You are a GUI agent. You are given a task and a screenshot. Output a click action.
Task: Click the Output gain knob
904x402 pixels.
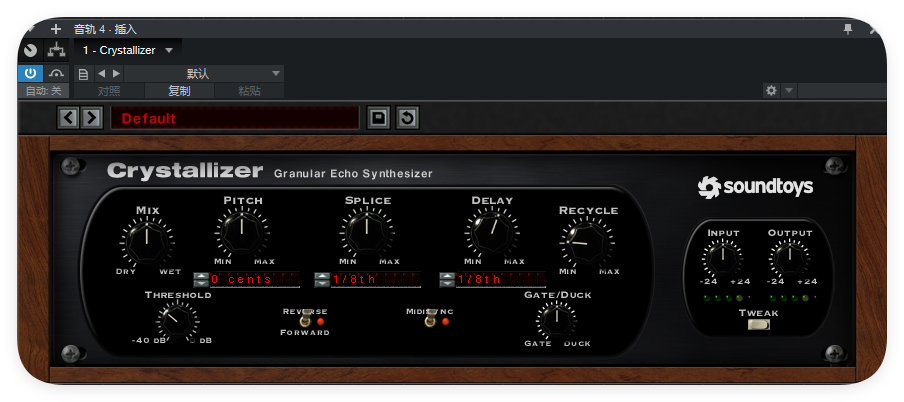[789, 257]
